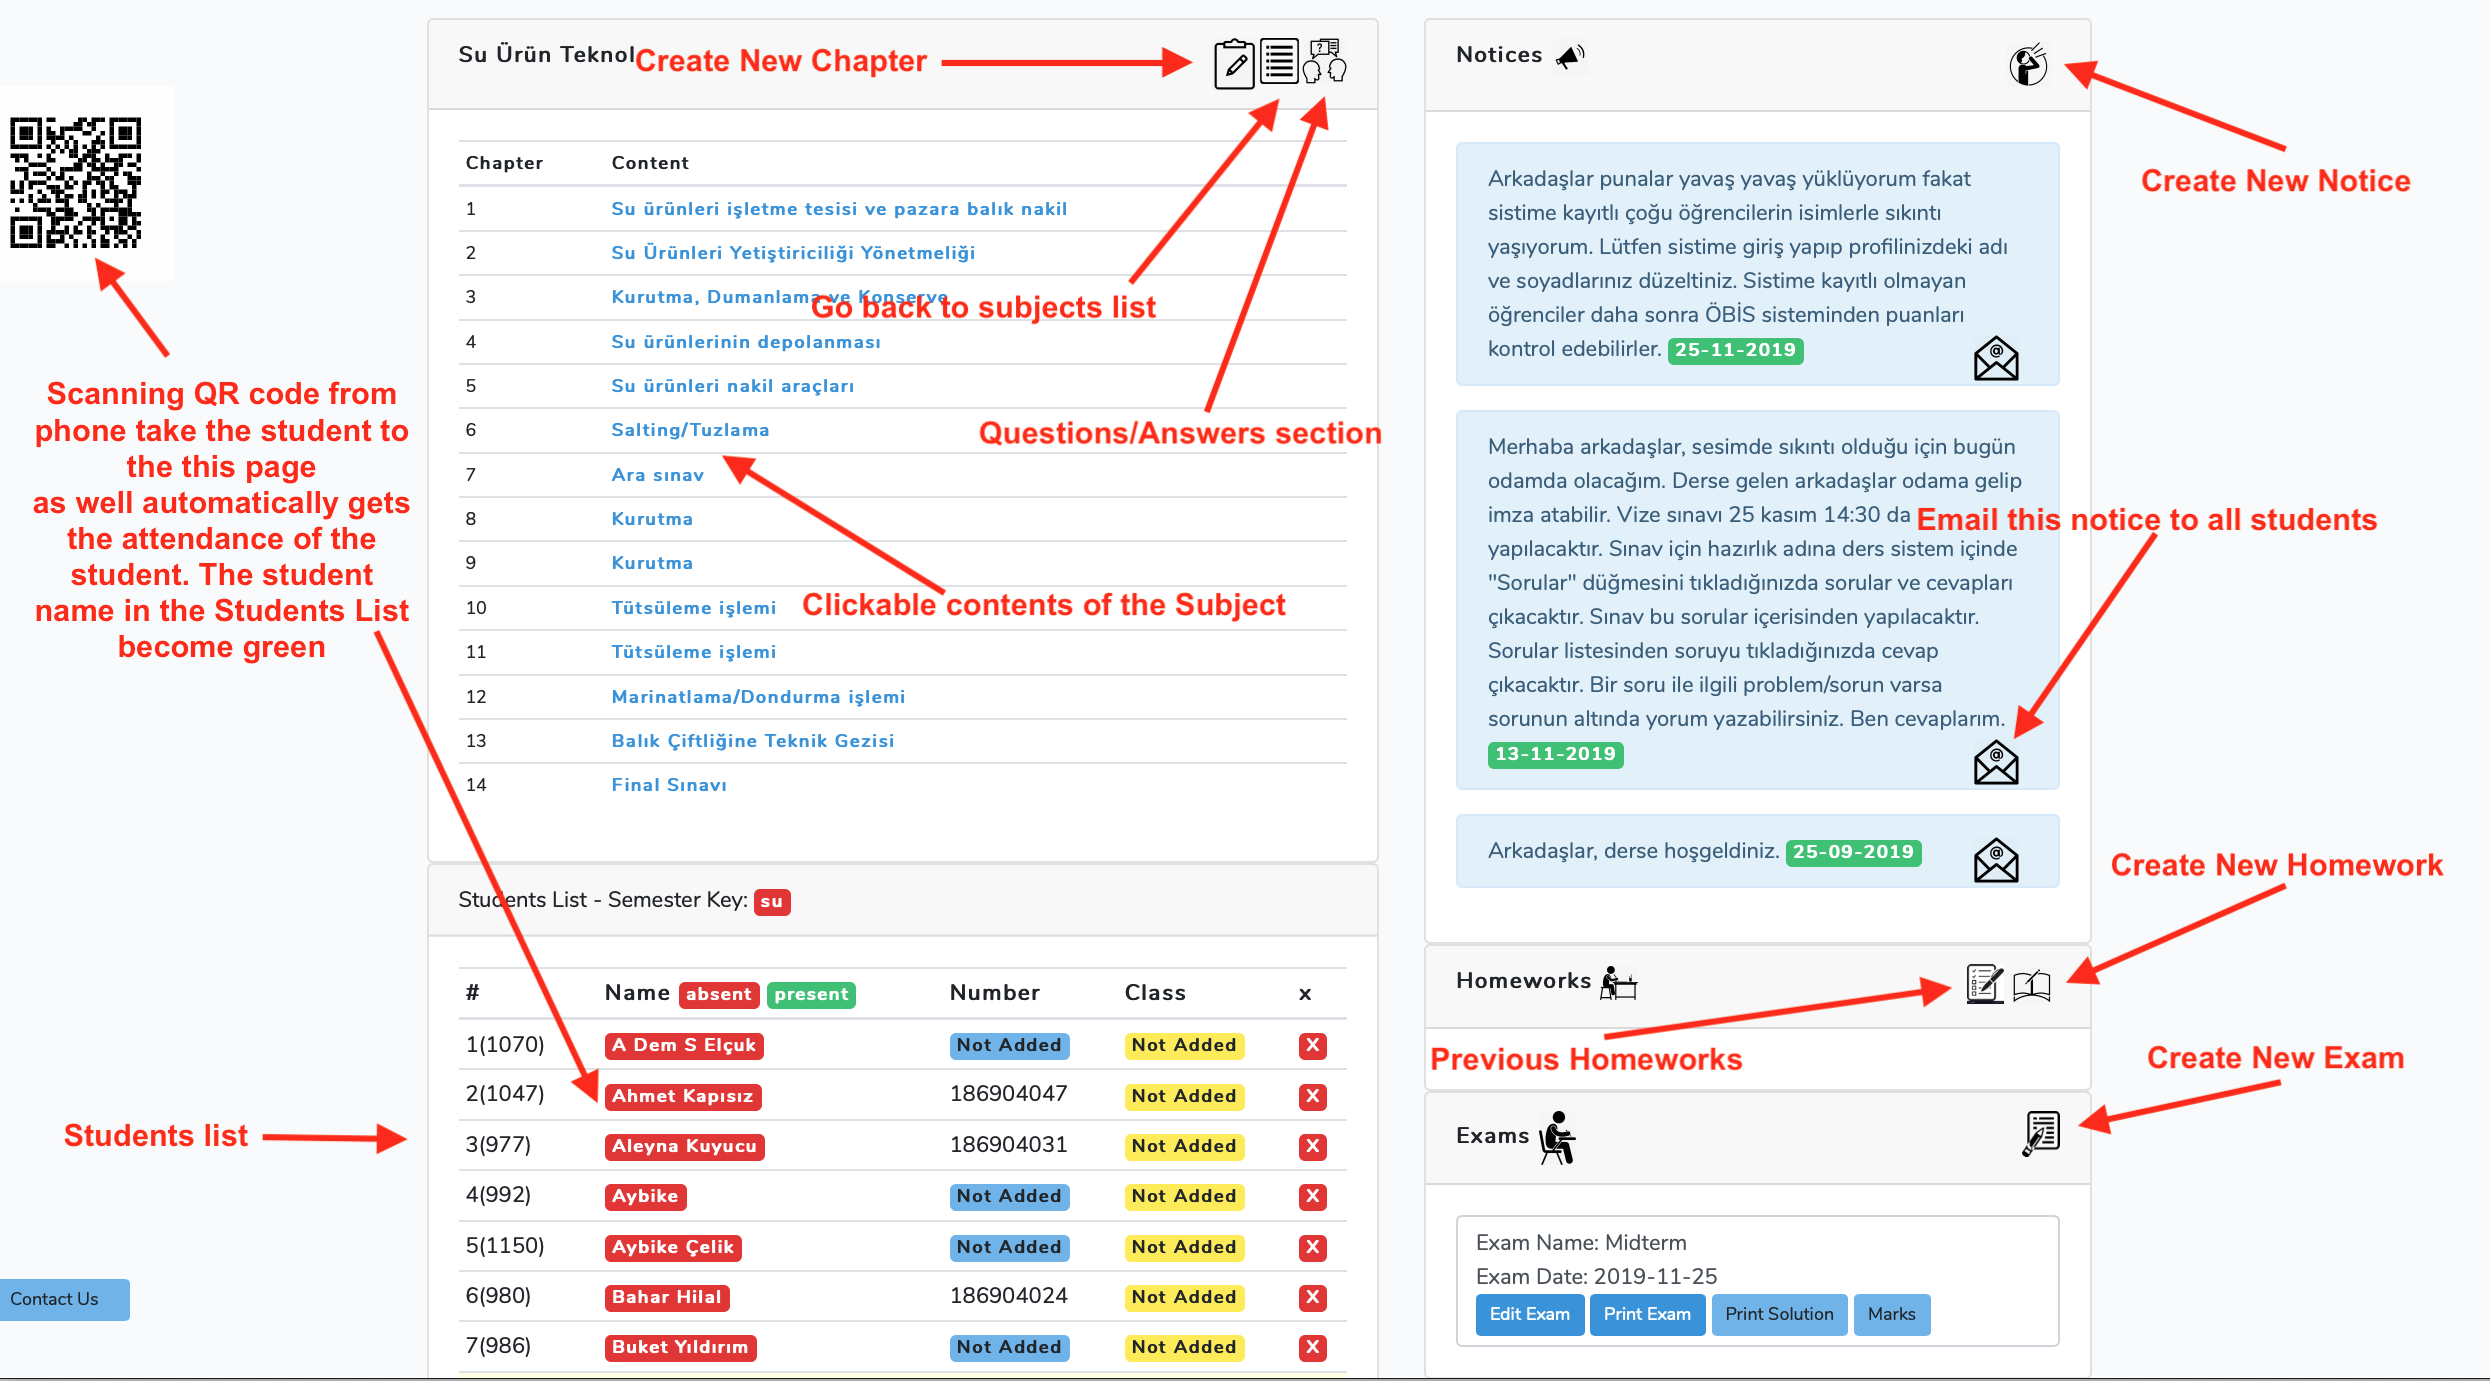Open chapter Salting/Tuzlama
The image size is (2490, 1381).
click(690, 430)
